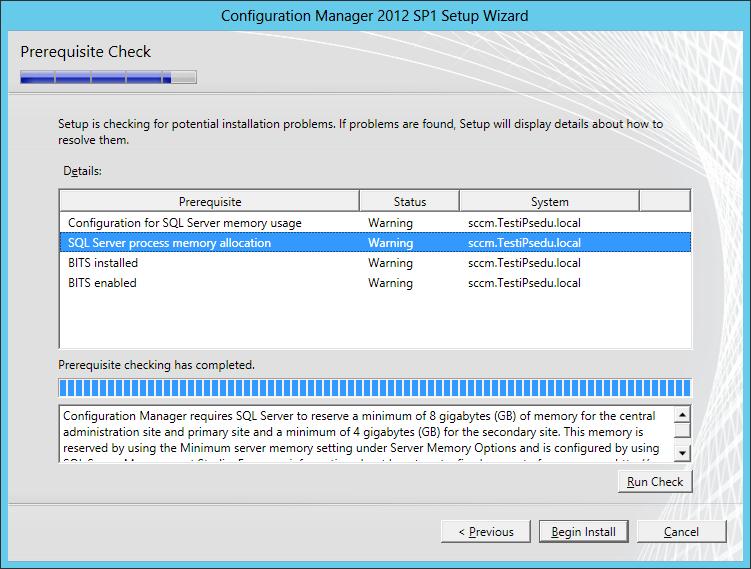751x569 pixels.
Task: Click system name in BITS enabled row
Action: [524, 283]
